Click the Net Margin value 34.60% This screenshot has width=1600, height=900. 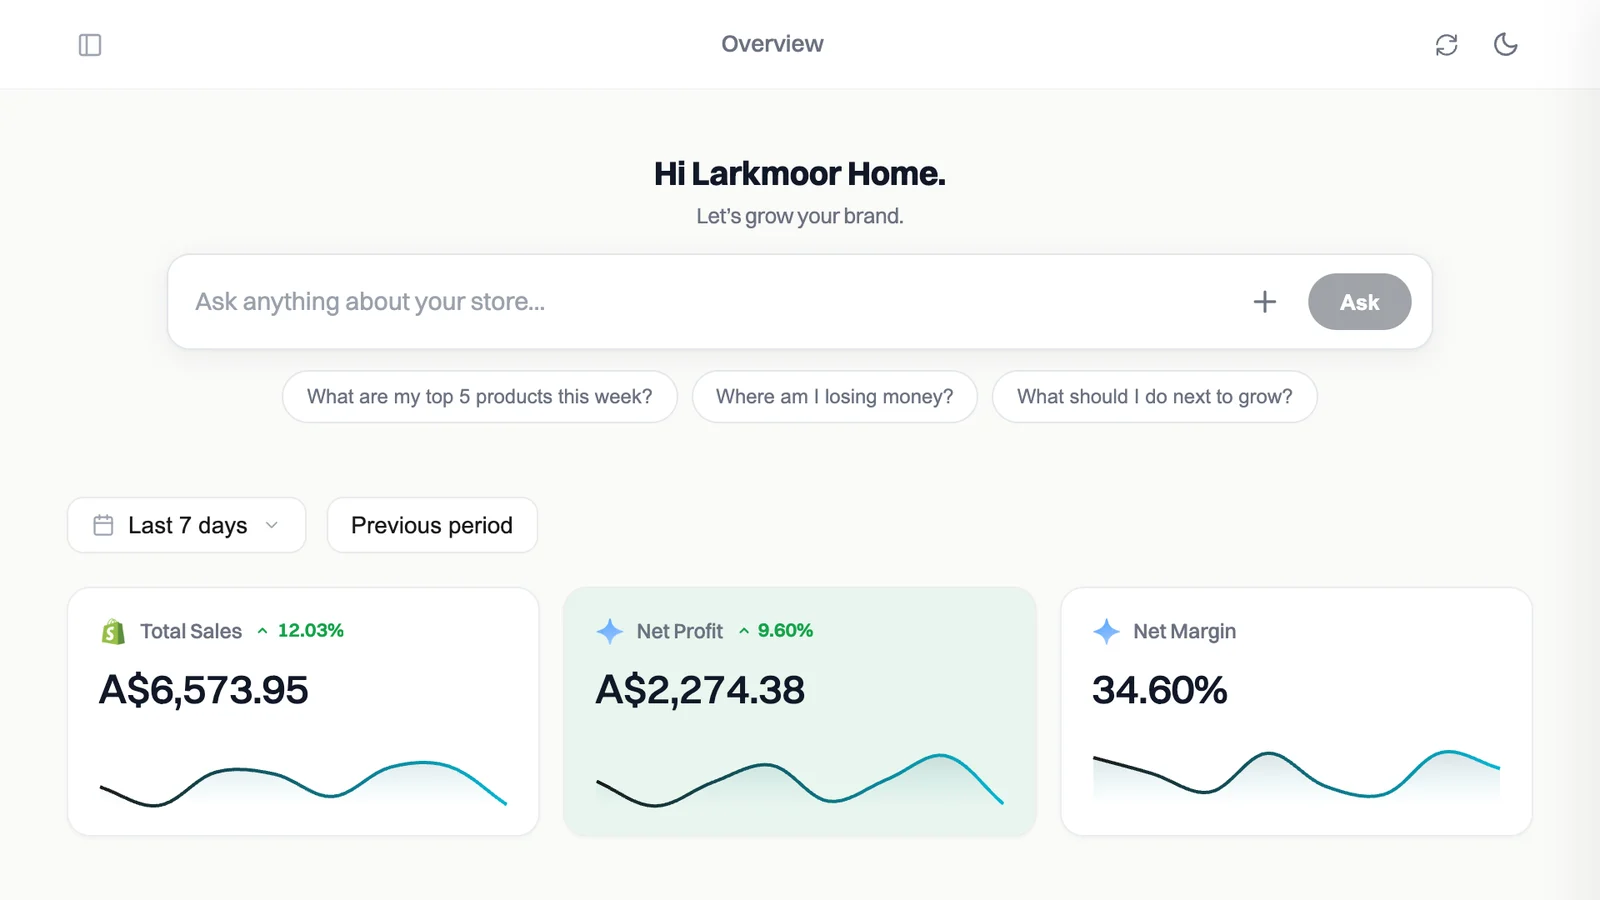[x=1159, y=690]
